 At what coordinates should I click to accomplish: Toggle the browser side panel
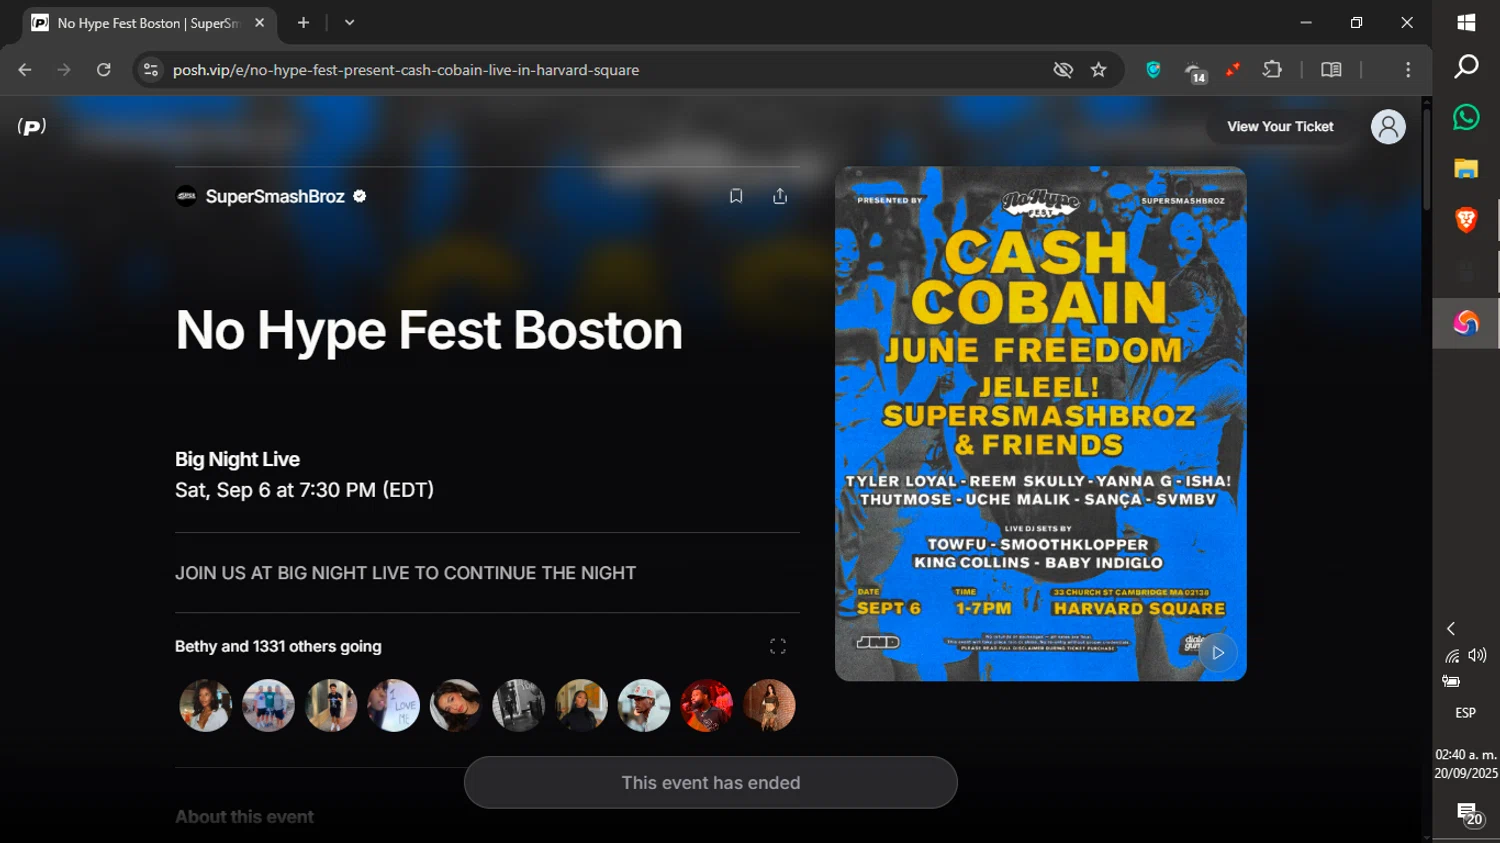(x=1331, y=70)
